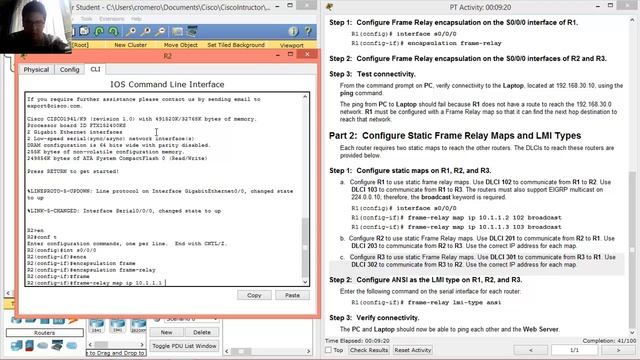Select the connections lightning bolt icon
The height and width of the screenshot is (360, 640).
(73, 320)
